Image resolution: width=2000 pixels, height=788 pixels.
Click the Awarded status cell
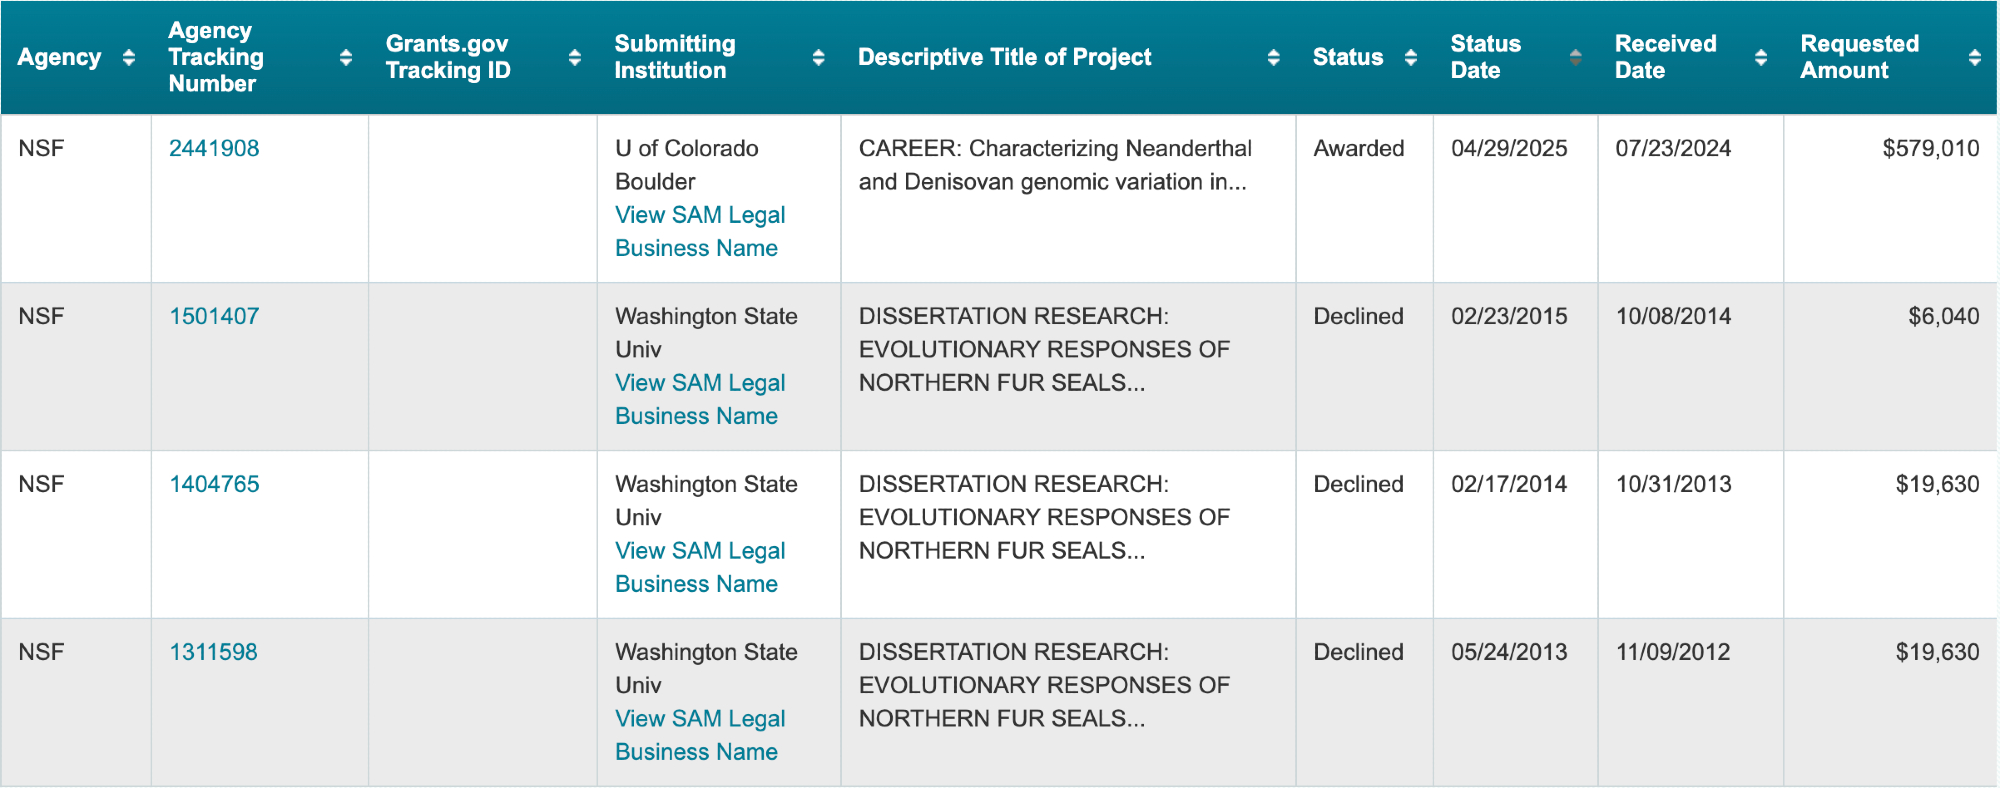pos(1358,149)
